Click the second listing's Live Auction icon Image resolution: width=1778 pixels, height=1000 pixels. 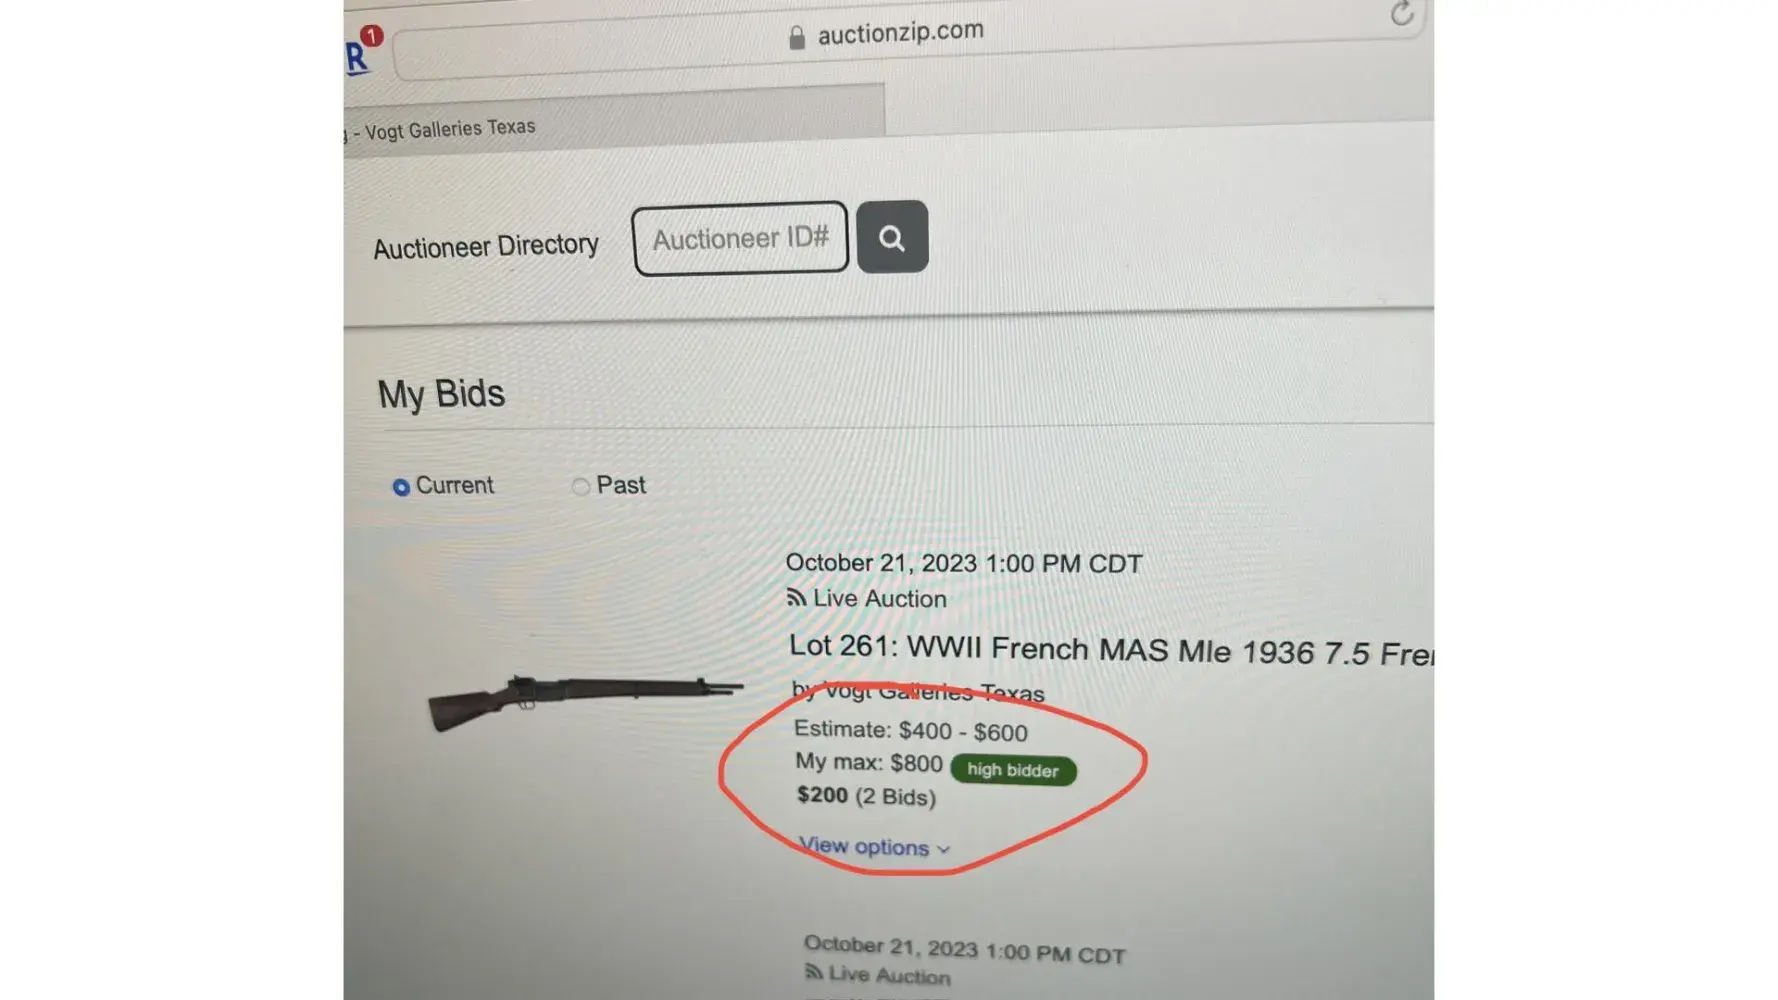coord(814,972)
